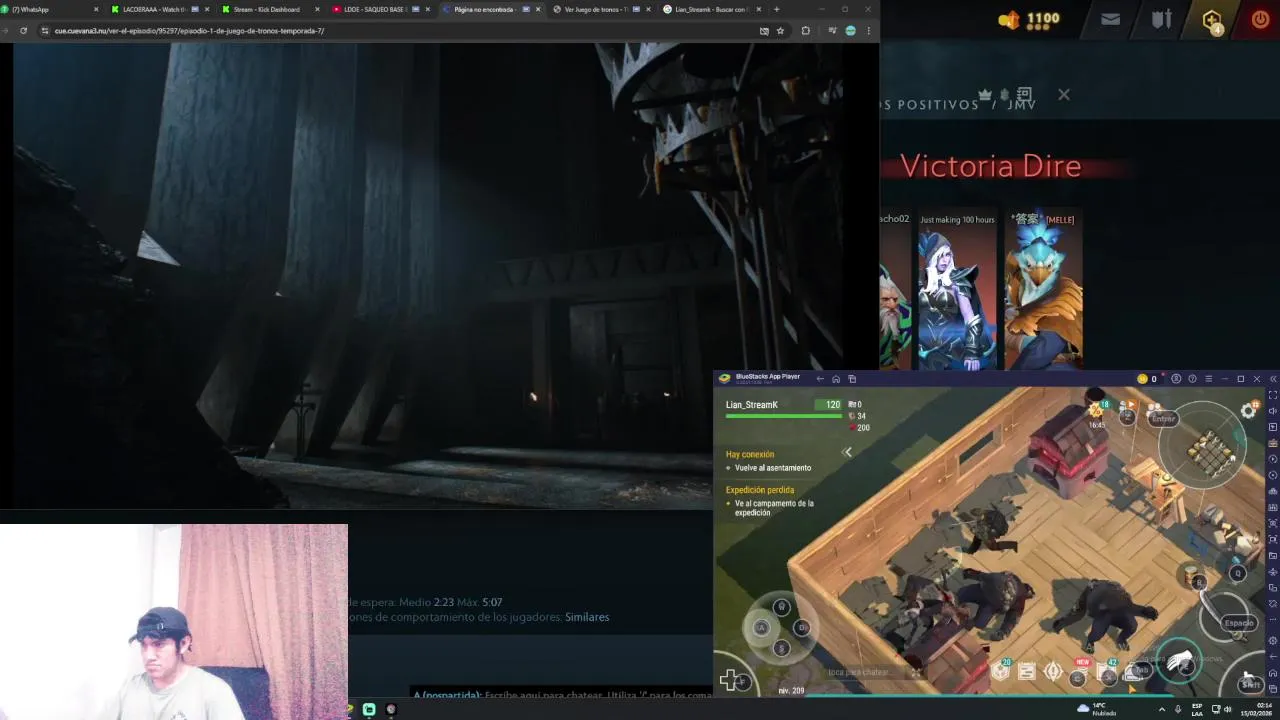Open the browser extensions puzzle icon
The width and height of the screenshot is (1280, 720).
pos(805,31)
